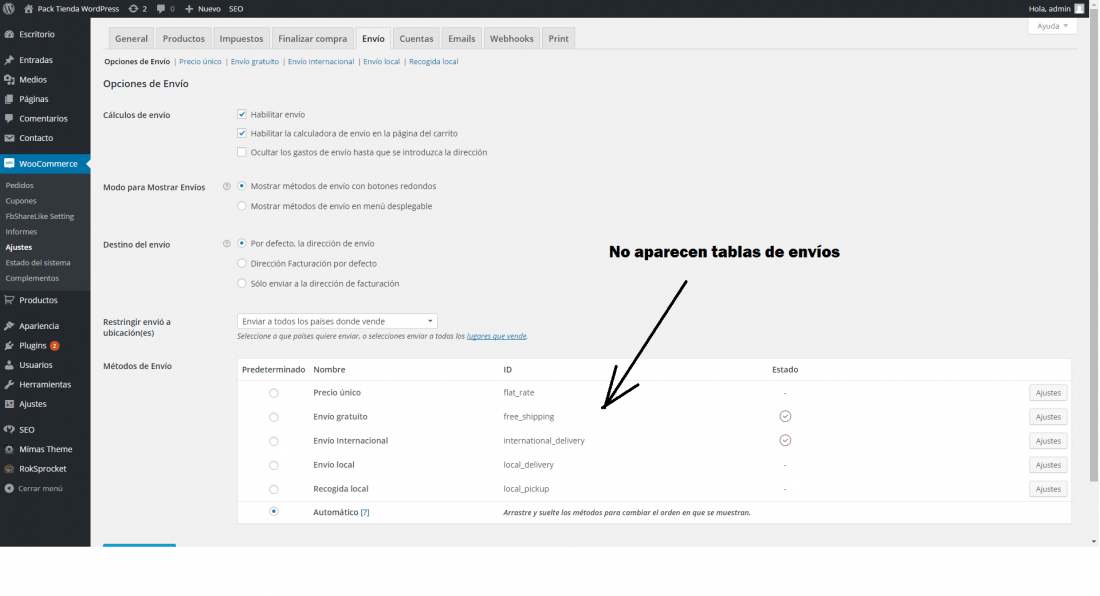Open Envío Internacional subsection link at top
The width and height of the screenshot is (1100, 596).
pos(321,62)
